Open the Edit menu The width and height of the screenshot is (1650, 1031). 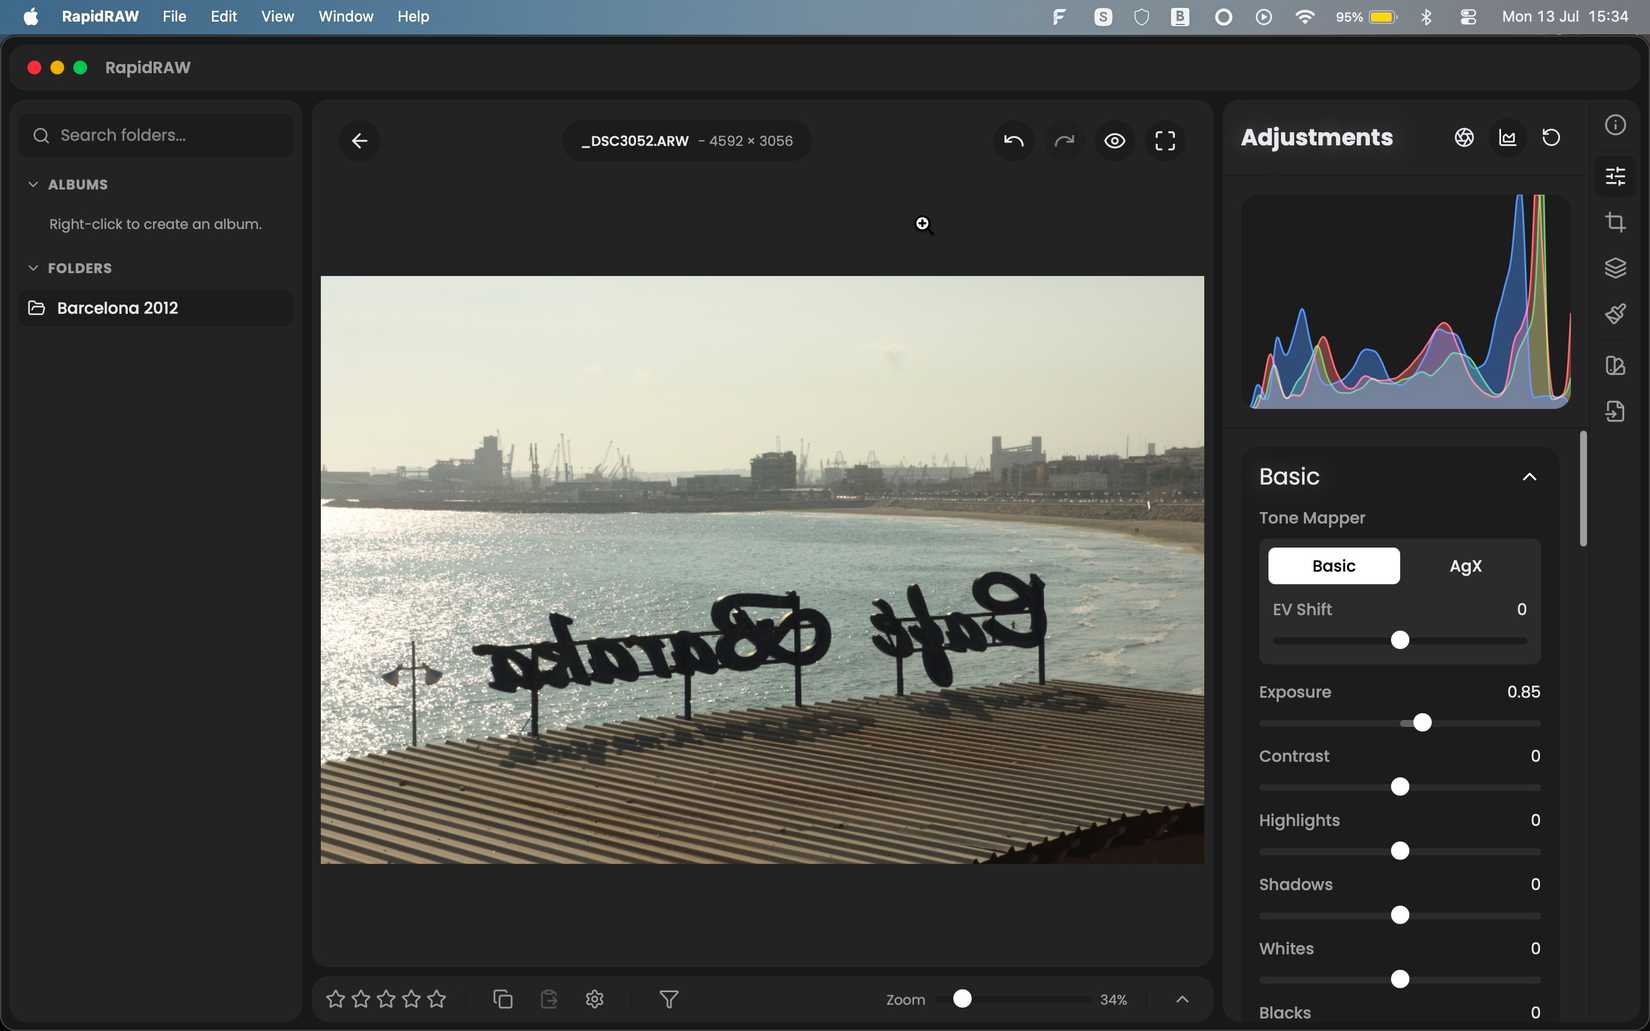point(224,16)
